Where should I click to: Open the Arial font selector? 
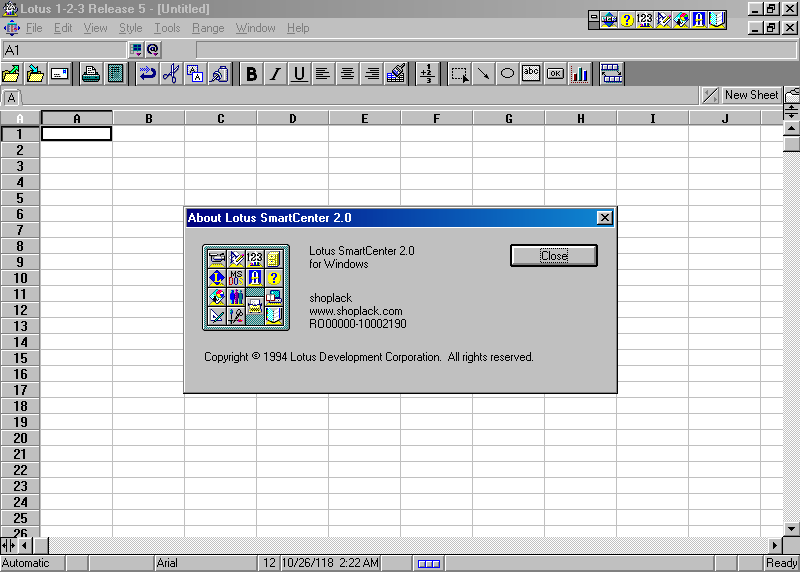(x=206, y=563)
